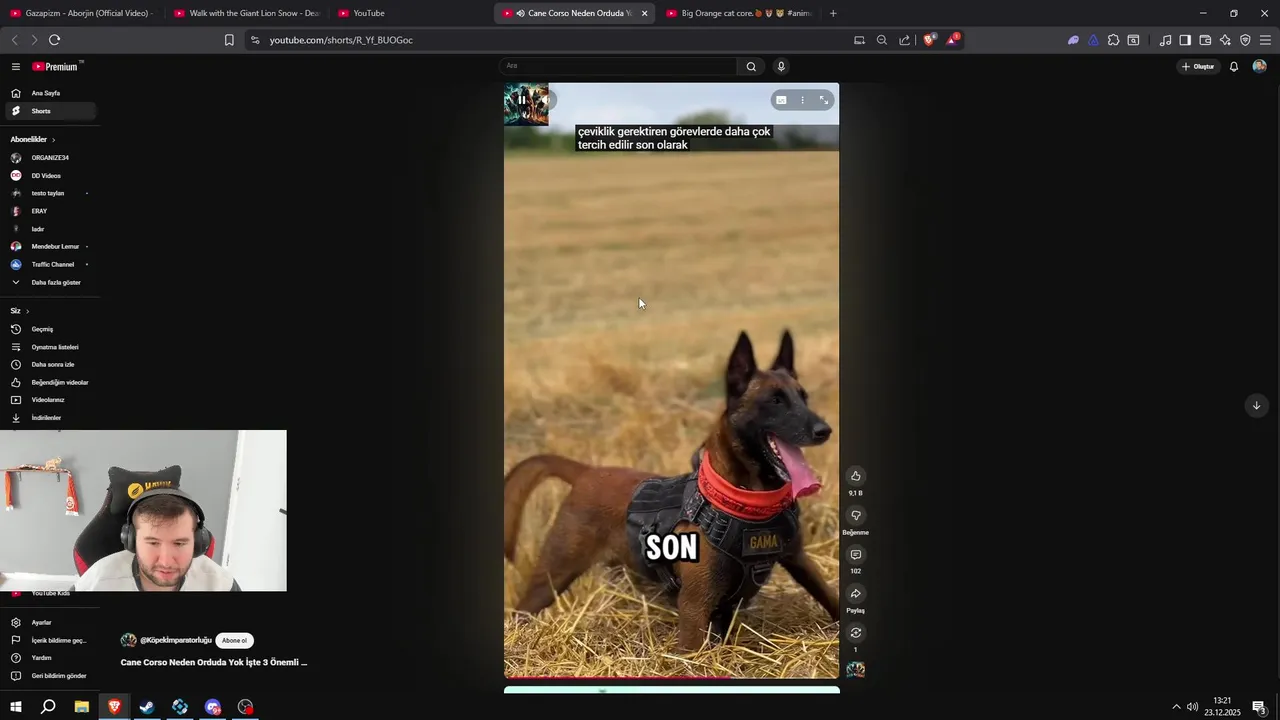Open Oynatma listeleri playlists

(x=52, y=347)
